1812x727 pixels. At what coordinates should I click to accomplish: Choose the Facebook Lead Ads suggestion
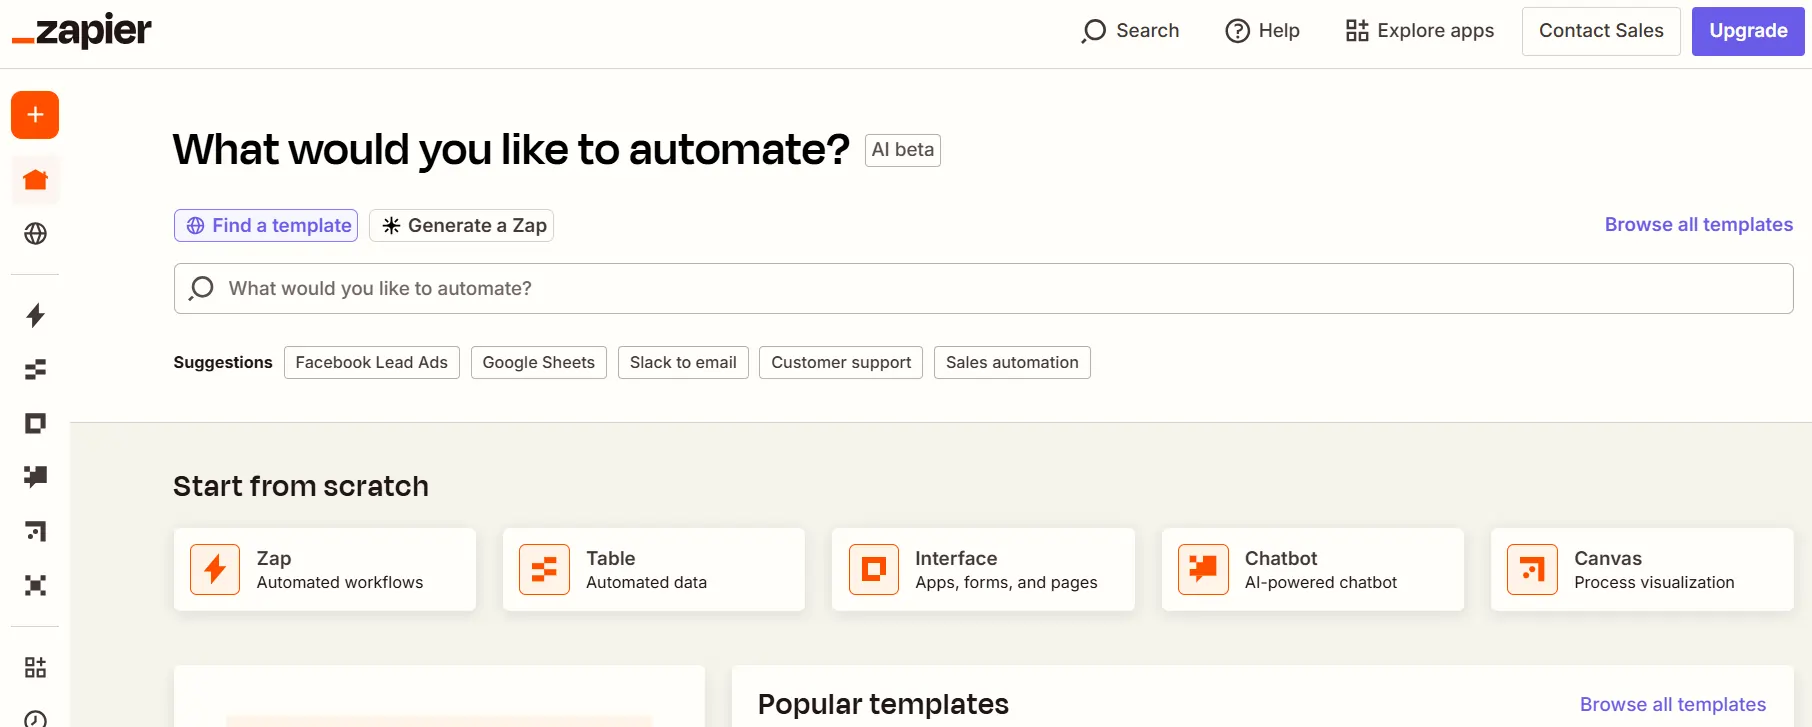(x=372, y=362)
